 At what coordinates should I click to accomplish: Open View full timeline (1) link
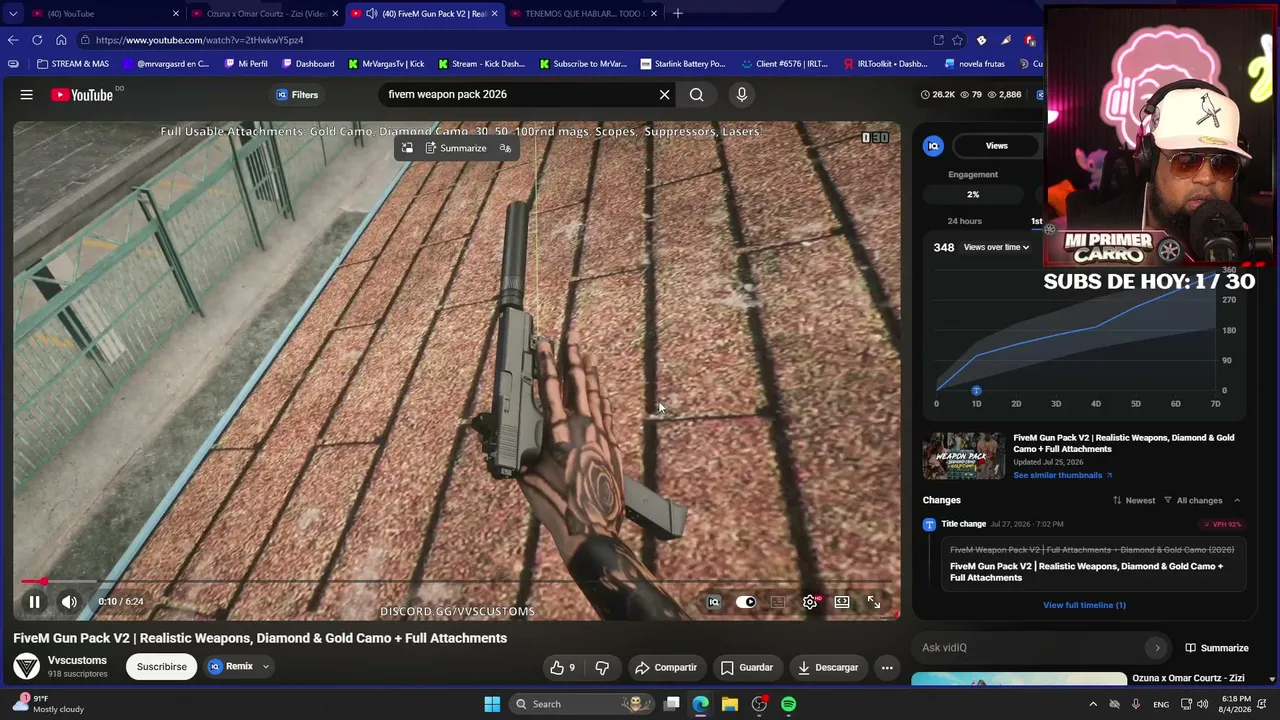pyautogui.click(x=1084, y=605)
